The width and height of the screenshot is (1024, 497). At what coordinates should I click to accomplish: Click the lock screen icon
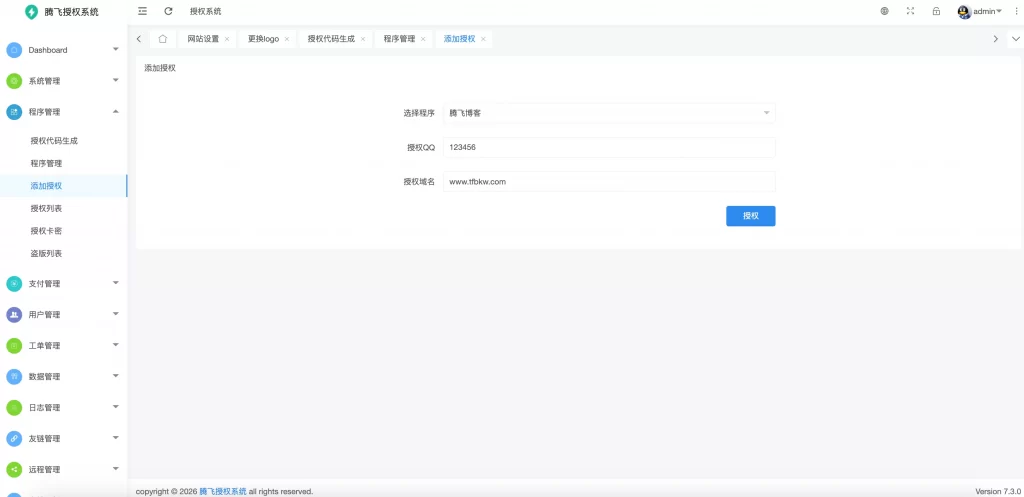936,11
